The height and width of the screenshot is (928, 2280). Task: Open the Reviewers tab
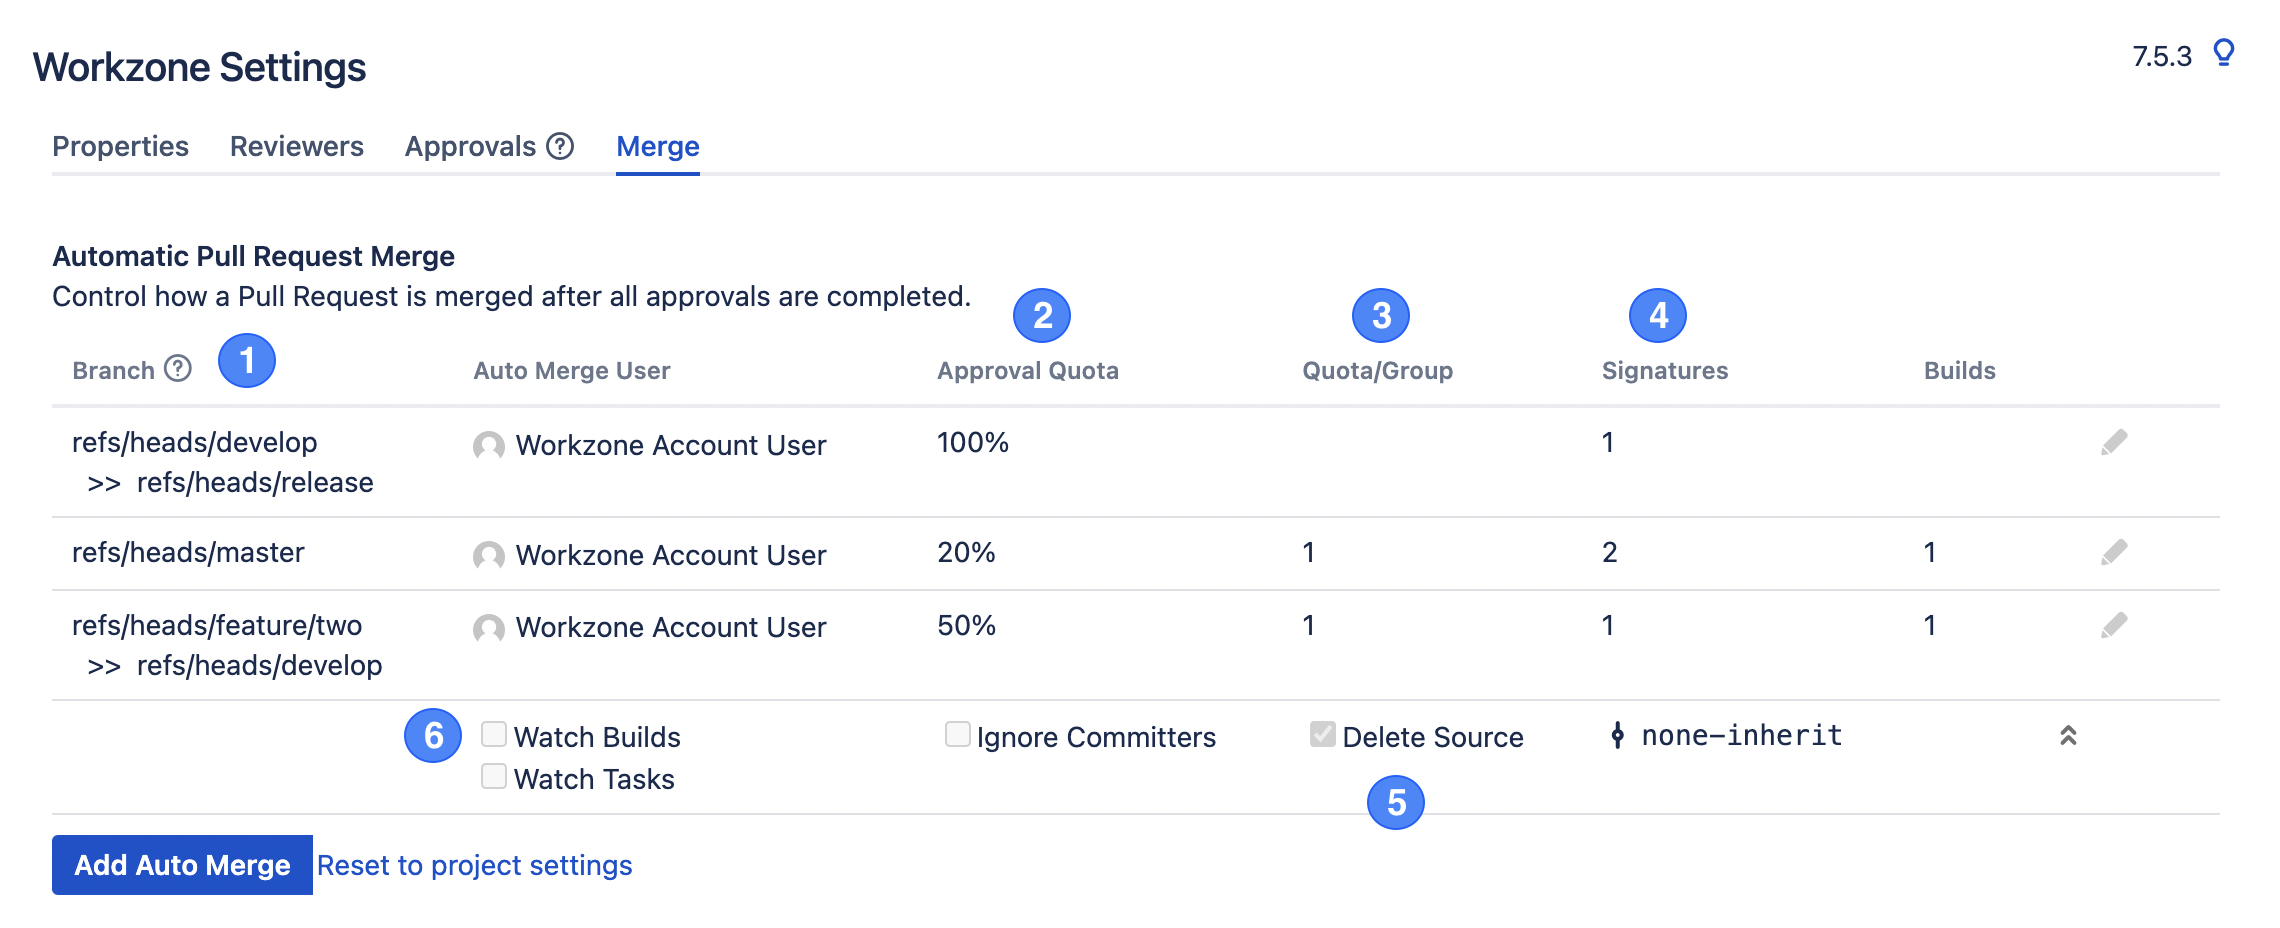click(296, 146)
